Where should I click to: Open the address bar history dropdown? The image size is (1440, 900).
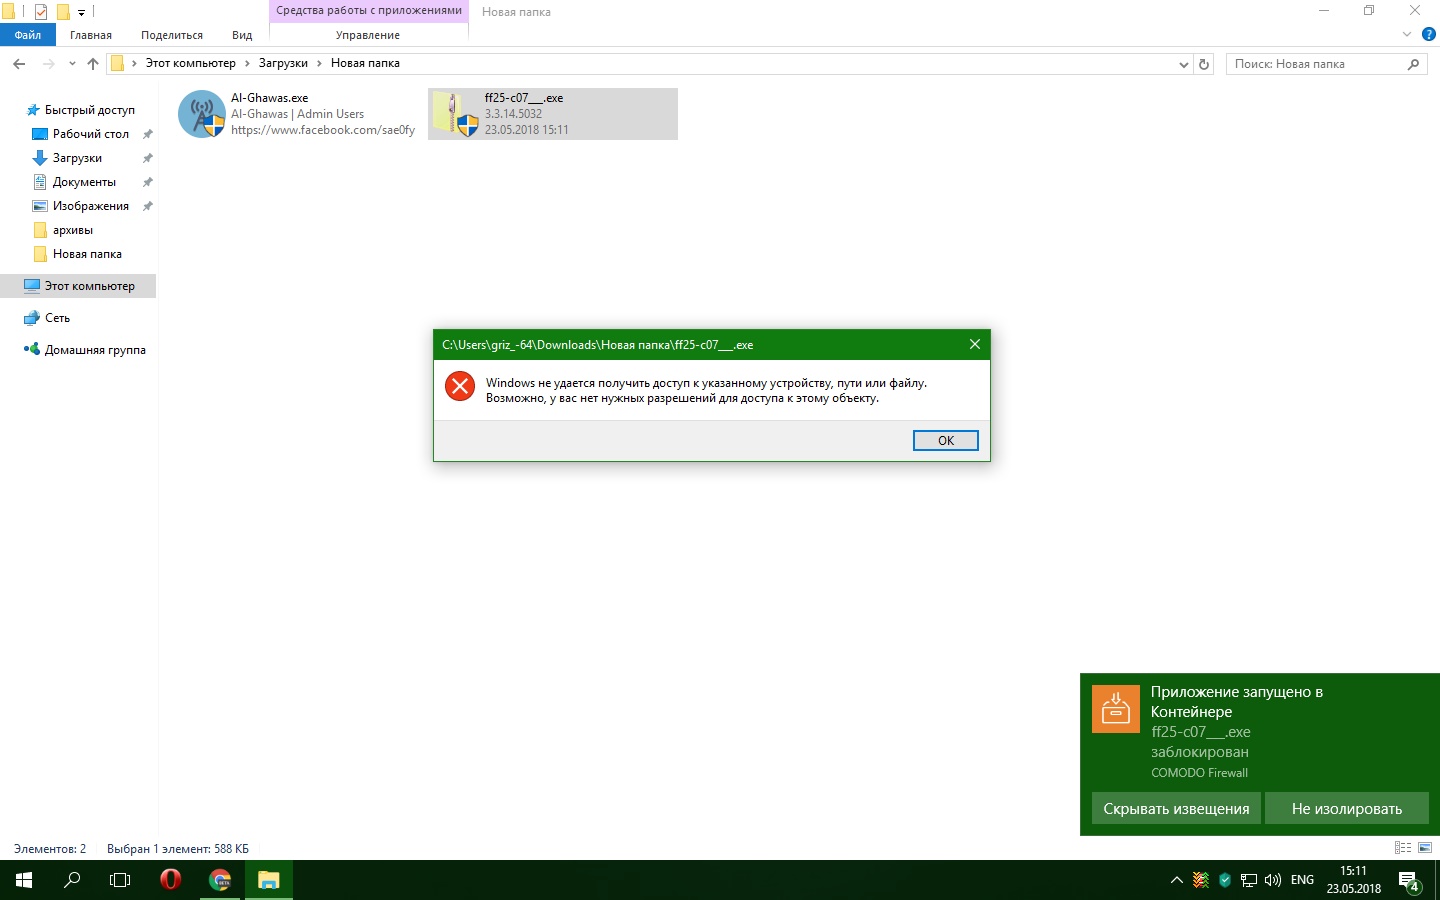[x=1184, y=64]
